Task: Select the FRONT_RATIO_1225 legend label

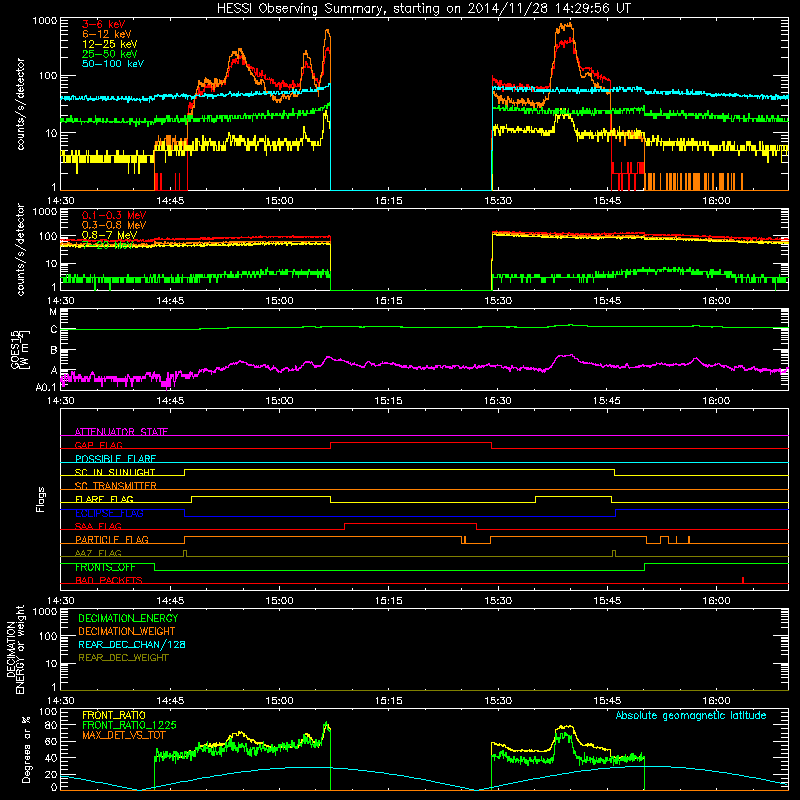Action: click(x=129, y=726)
